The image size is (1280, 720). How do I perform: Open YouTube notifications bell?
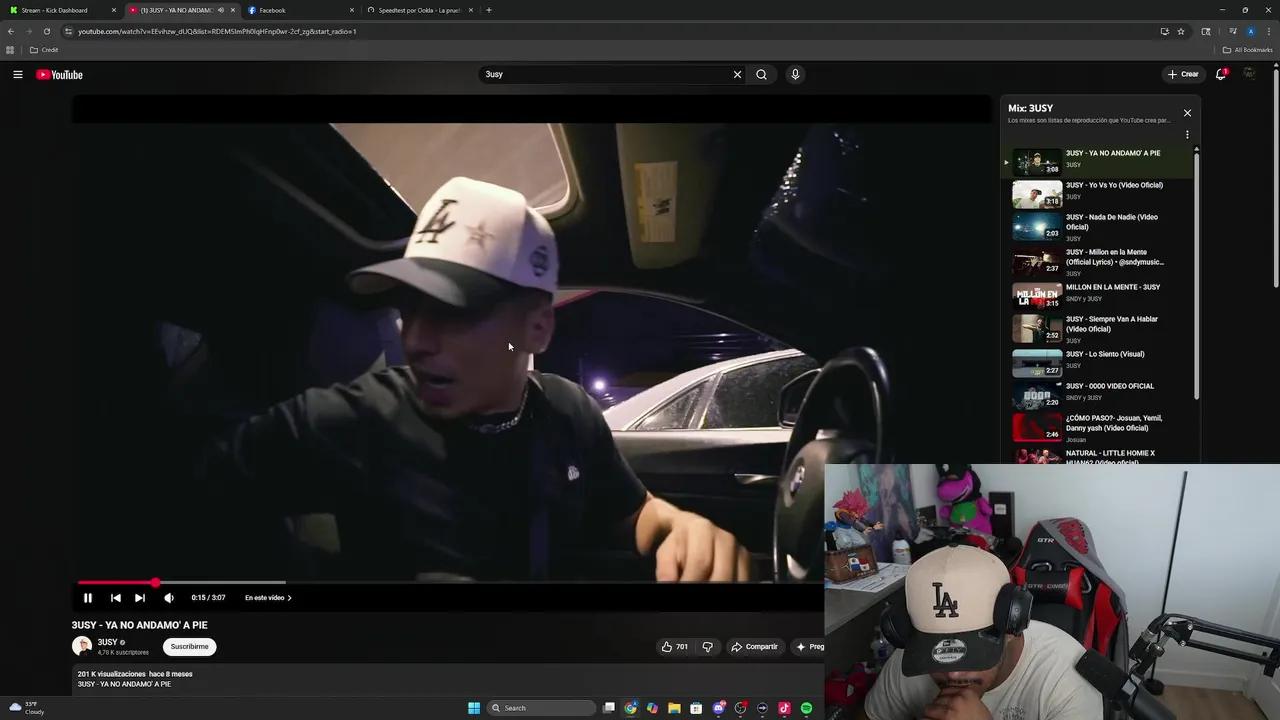pyautogui.click(x=1220, y=74)
